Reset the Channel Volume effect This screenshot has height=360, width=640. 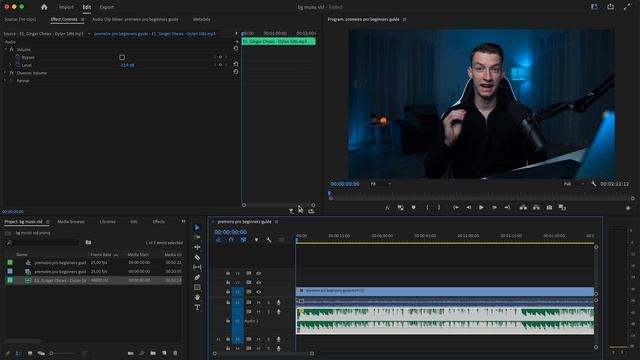[236, 72]
